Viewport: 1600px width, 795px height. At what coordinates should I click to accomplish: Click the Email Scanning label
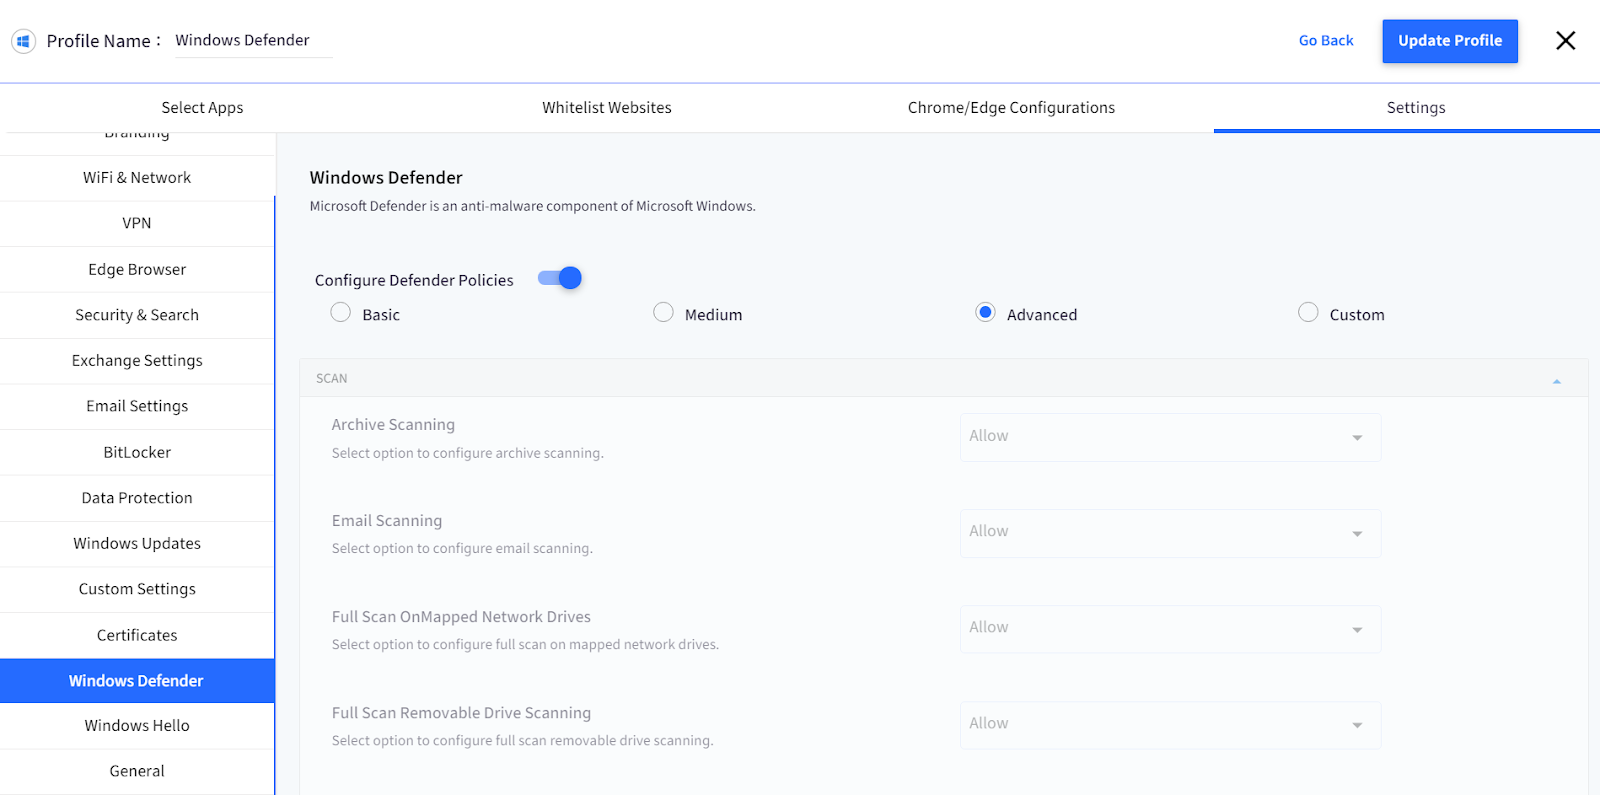(387, 521)
